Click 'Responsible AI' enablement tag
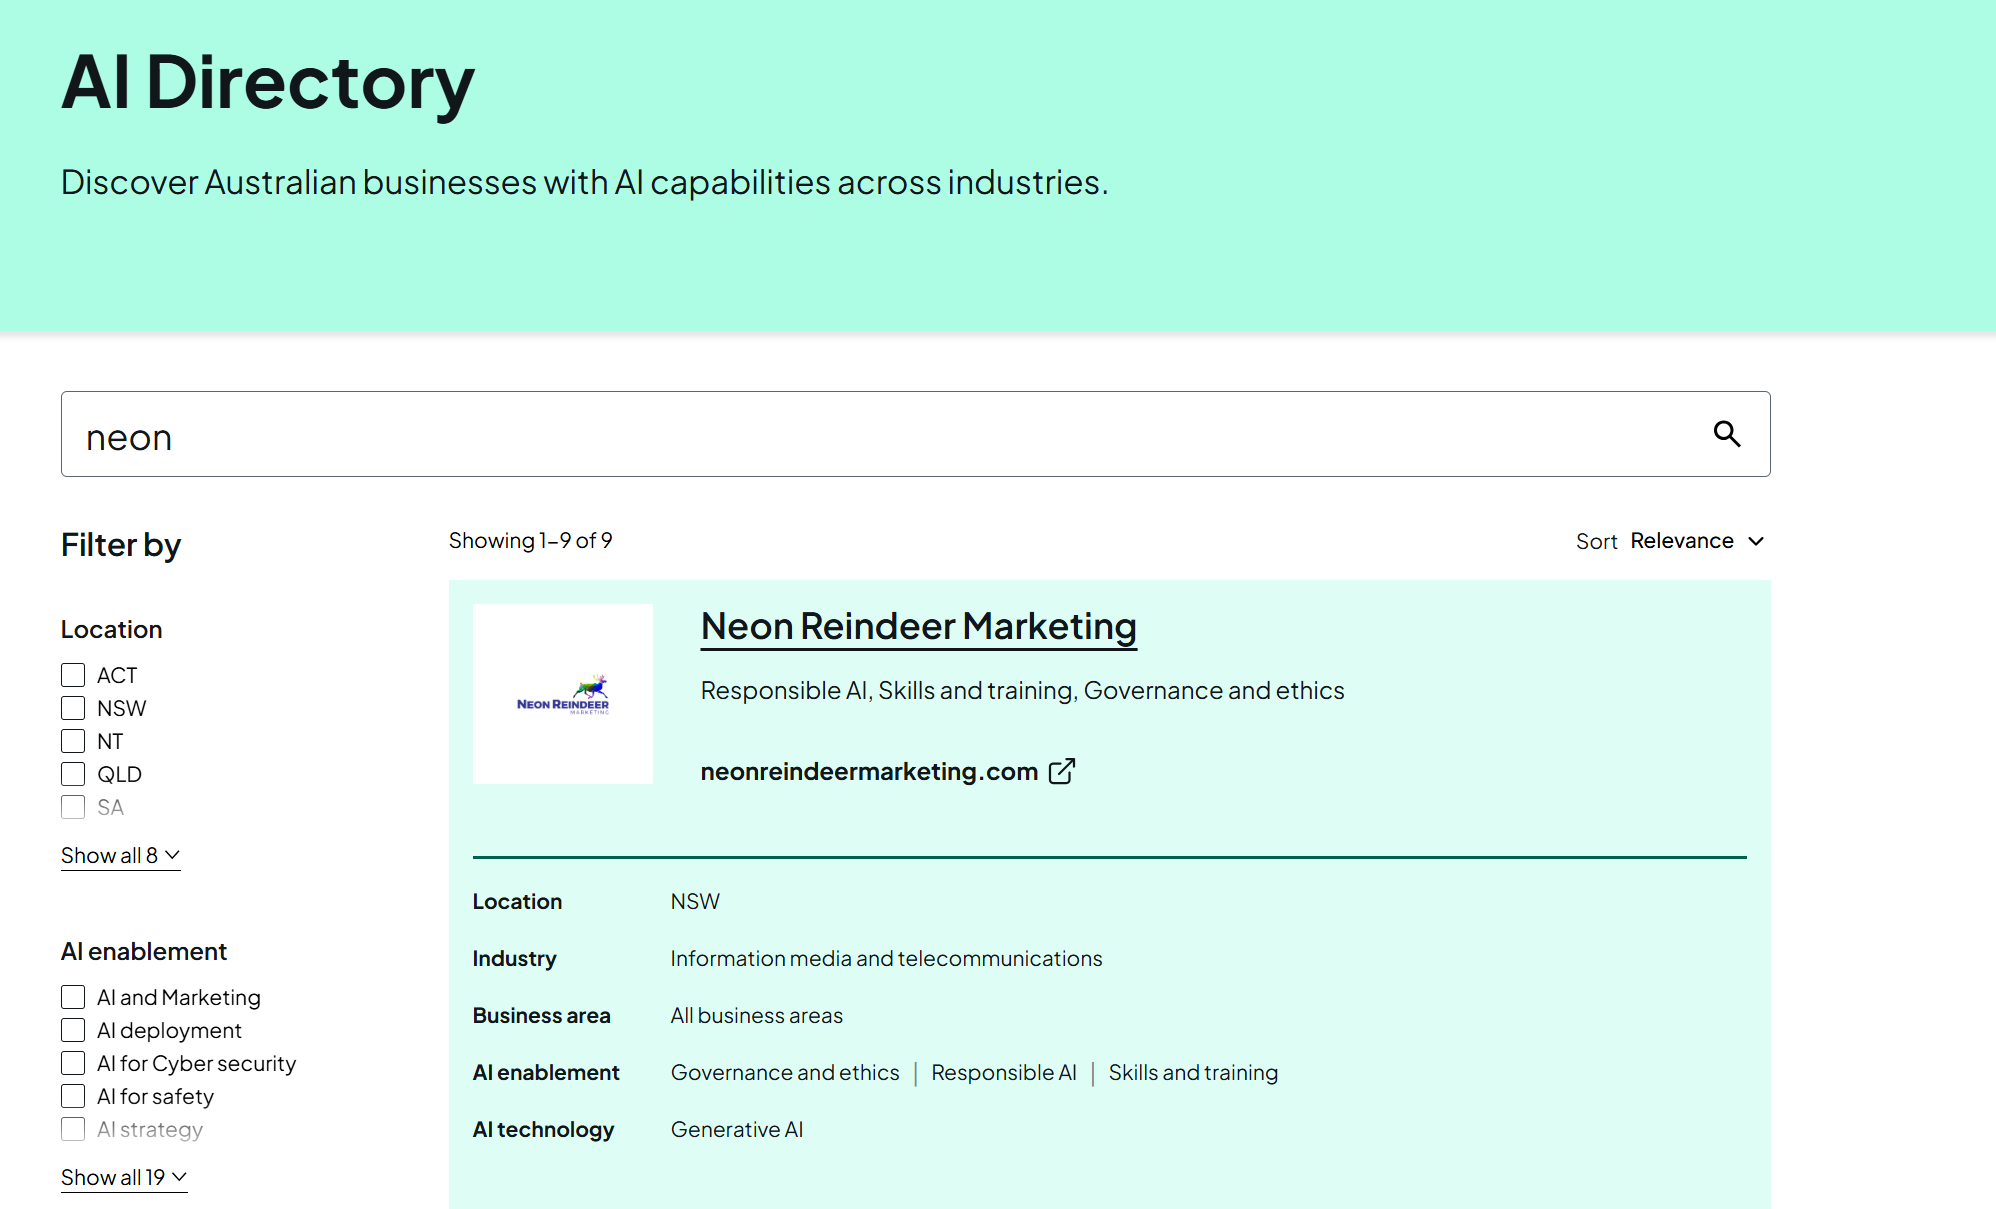The height and width of the screenshot is (1209, 1996). pyautogui.click(x=1004, y=1073)
